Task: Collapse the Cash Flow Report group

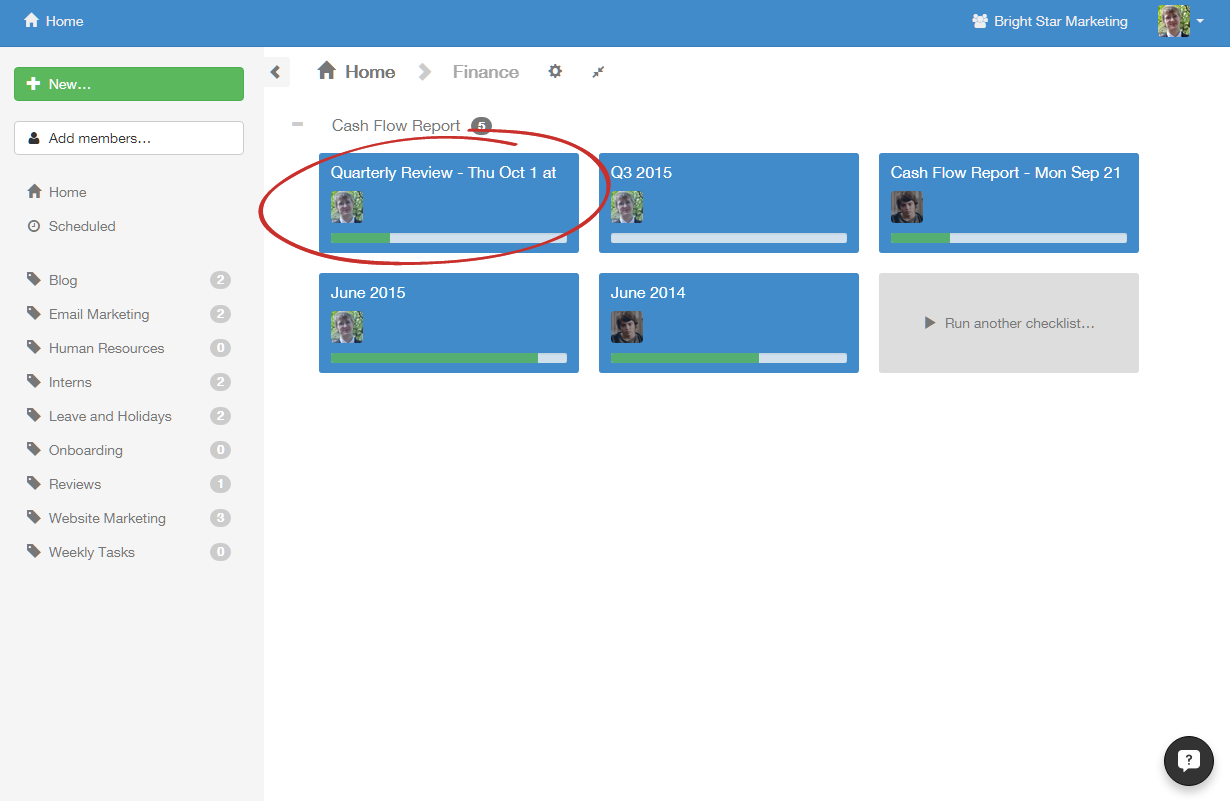Action: (x=297, y=125)
